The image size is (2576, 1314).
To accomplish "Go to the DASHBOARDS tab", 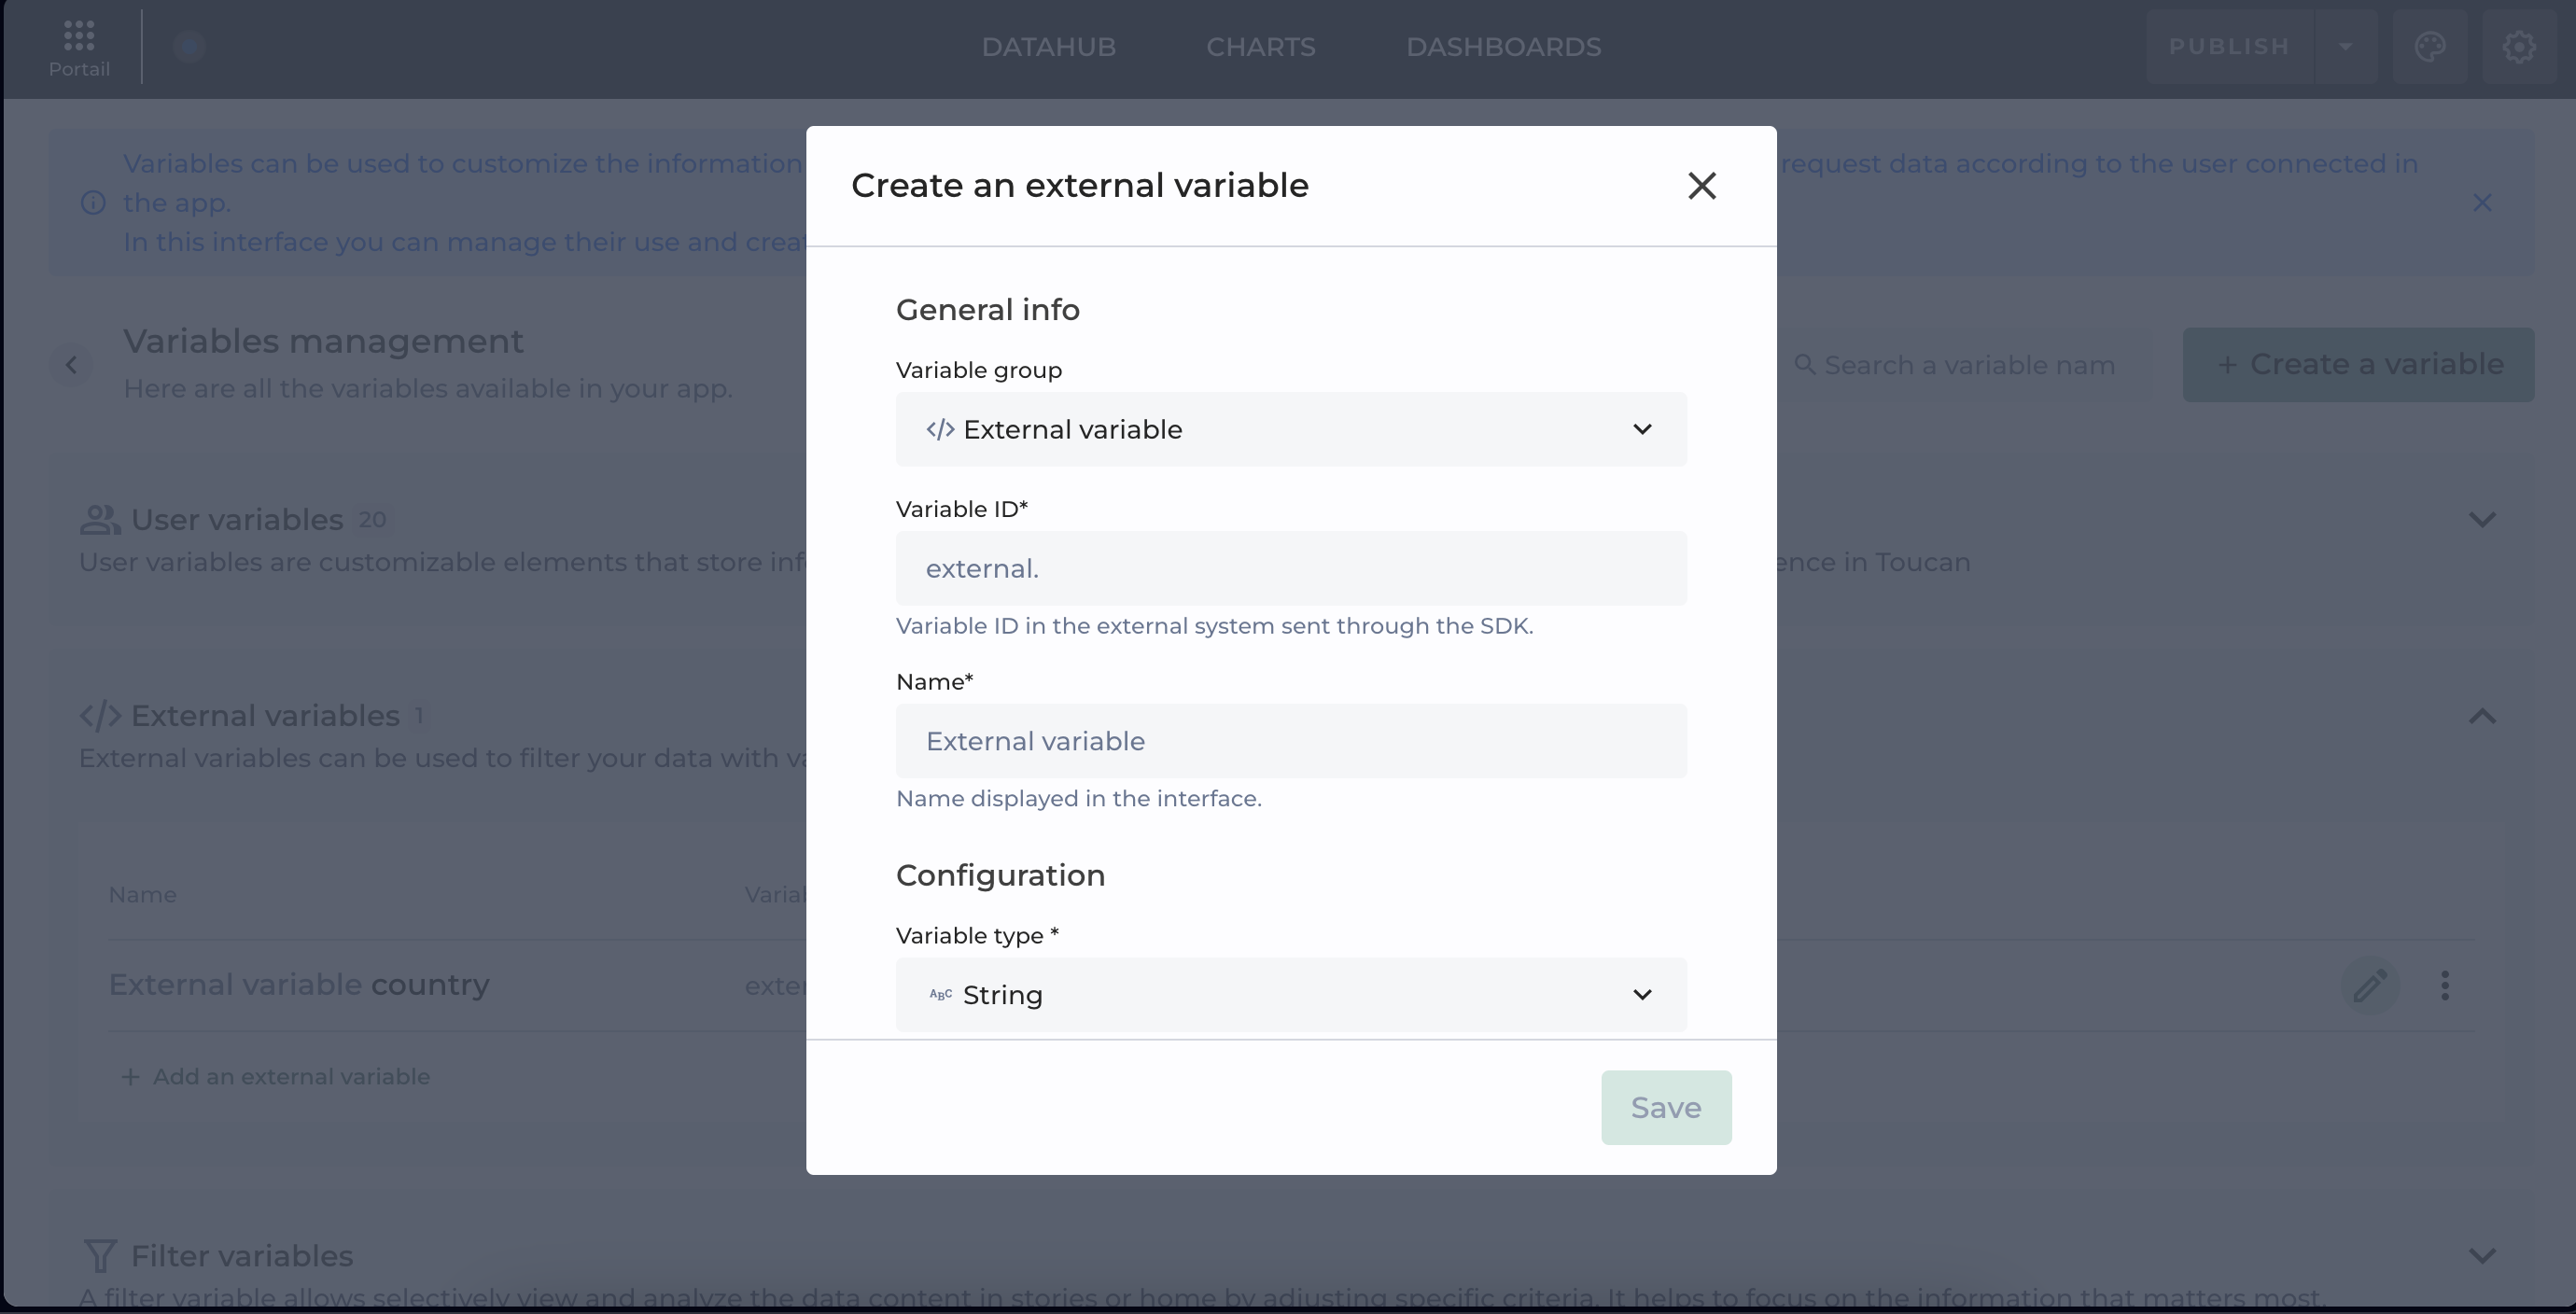I will tap(1503, 47).
